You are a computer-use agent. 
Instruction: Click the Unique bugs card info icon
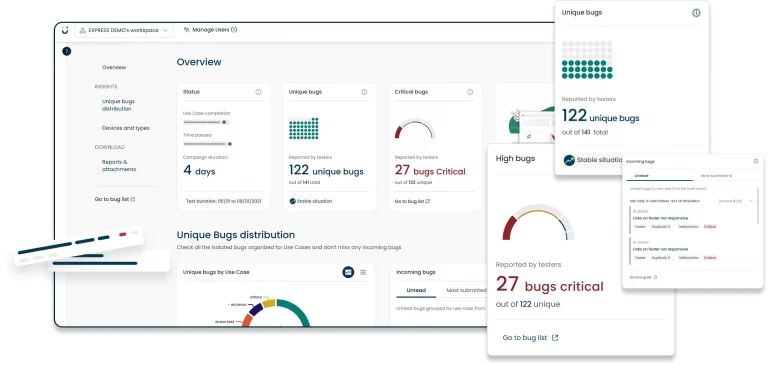coord(364,92)
